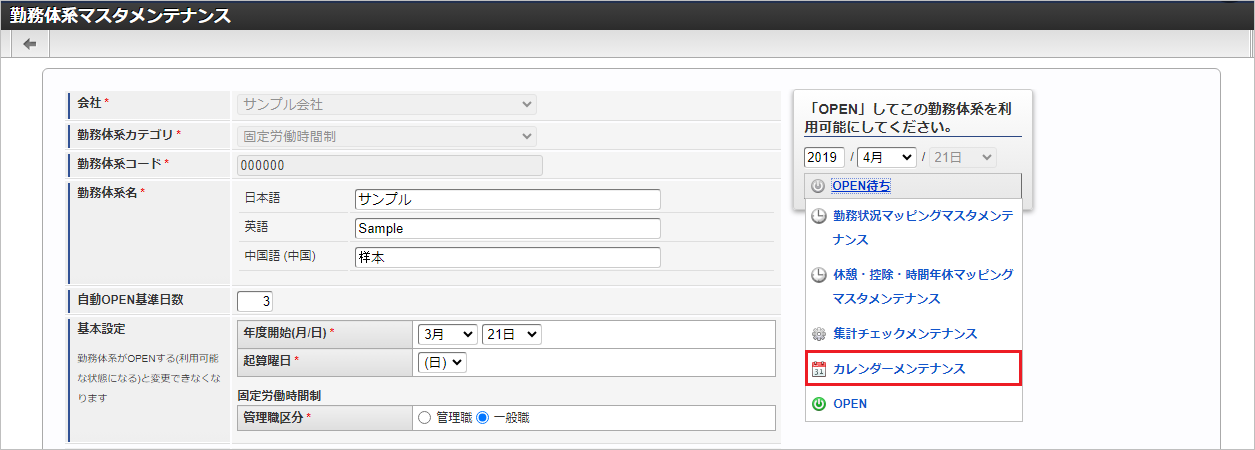Click green power icon beside OPEN
1255x450 pixels.
coord(818,404)
